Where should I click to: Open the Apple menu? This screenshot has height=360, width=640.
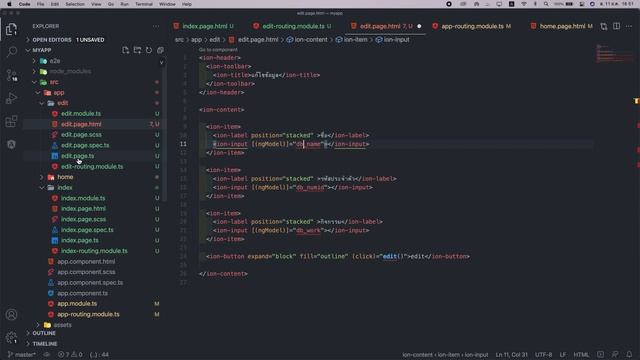coord(9,4)
